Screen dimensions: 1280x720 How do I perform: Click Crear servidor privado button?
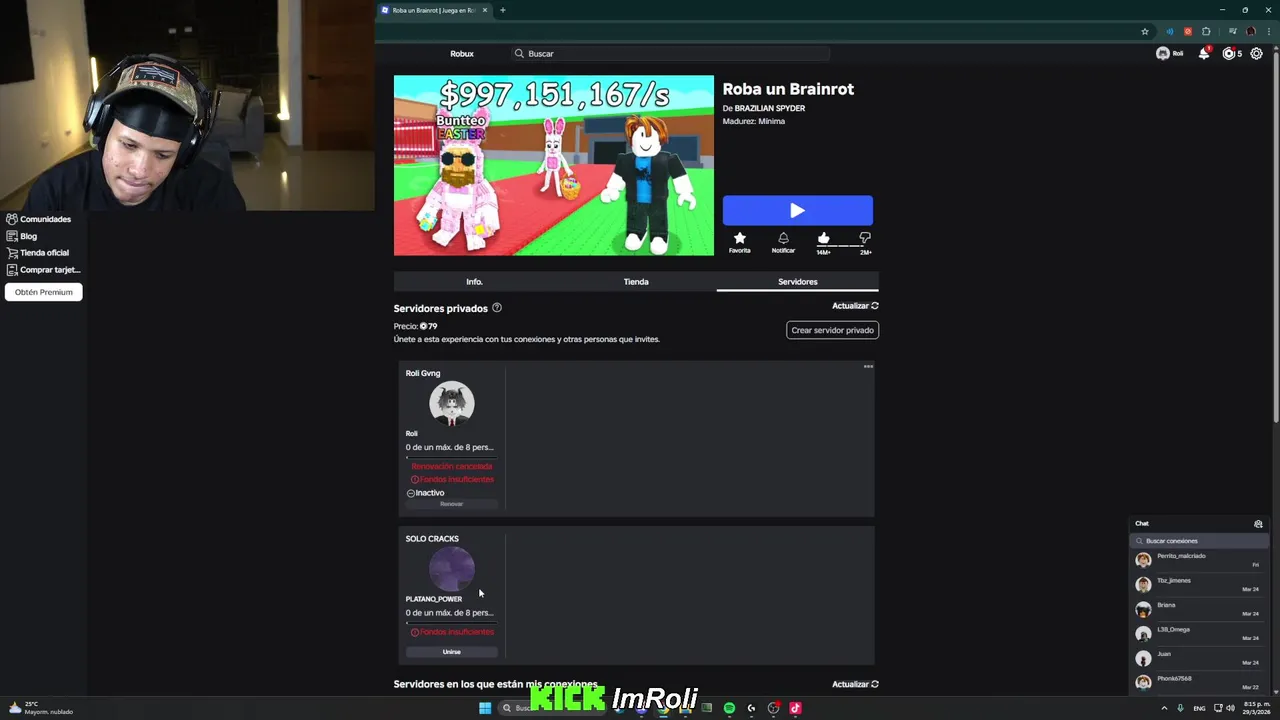tap(832, 330)
